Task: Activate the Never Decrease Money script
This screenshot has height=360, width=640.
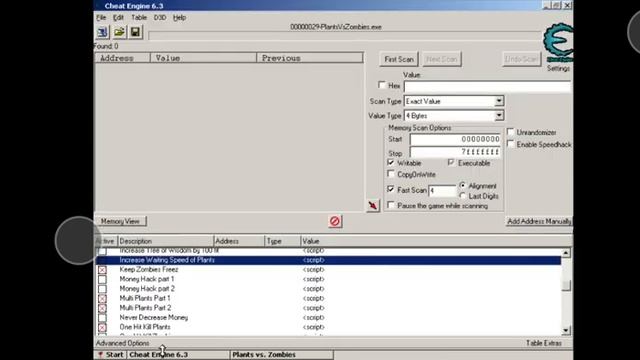Action: click(102, 318)
